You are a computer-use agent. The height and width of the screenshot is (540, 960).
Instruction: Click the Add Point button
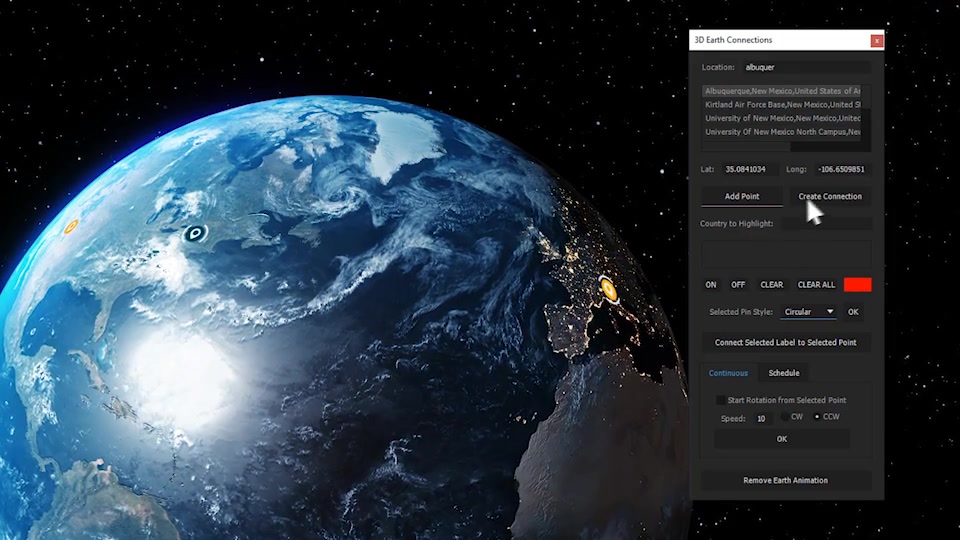click(x=741, y=197)
